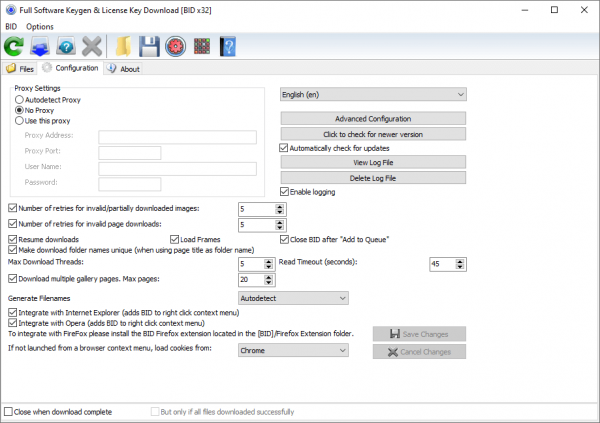Select the Configuration tab
This screenshot has width=600, height=423.
pyautogui.click(x=70, y=68)
